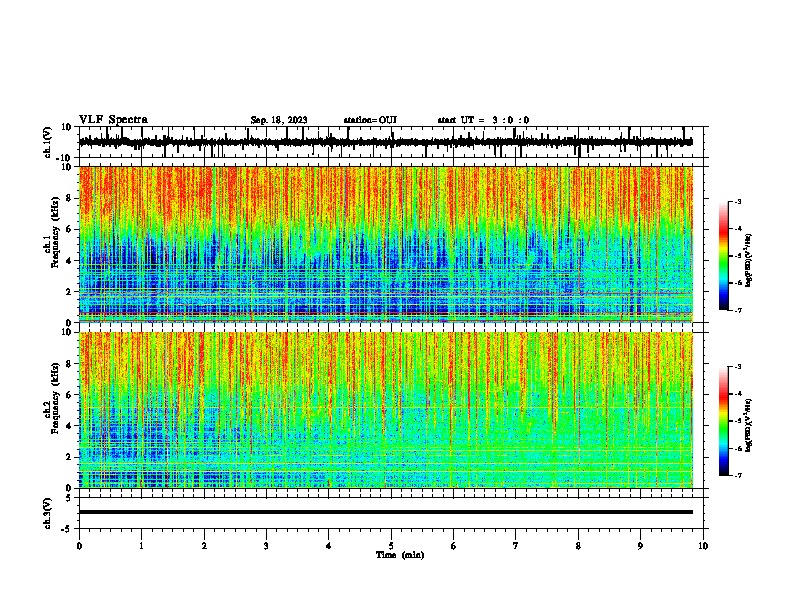
Task: Click the ch.3(V) axis label
Action: coord(48,513)
